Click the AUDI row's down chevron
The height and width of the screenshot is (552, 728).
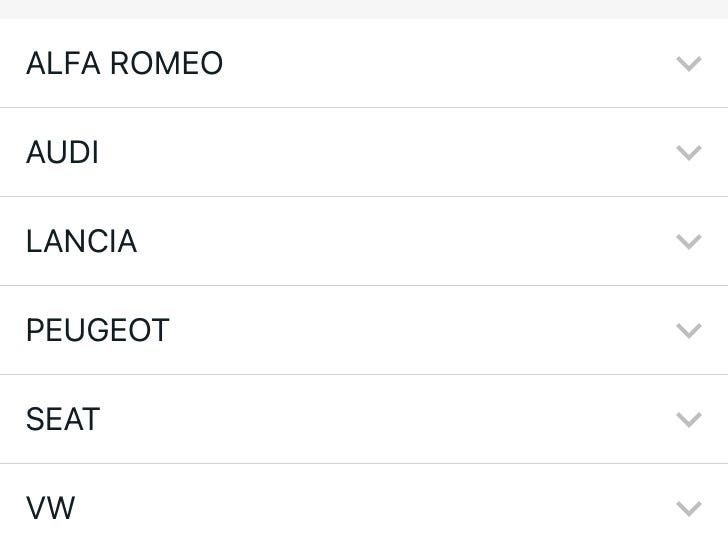coord(688,153)
